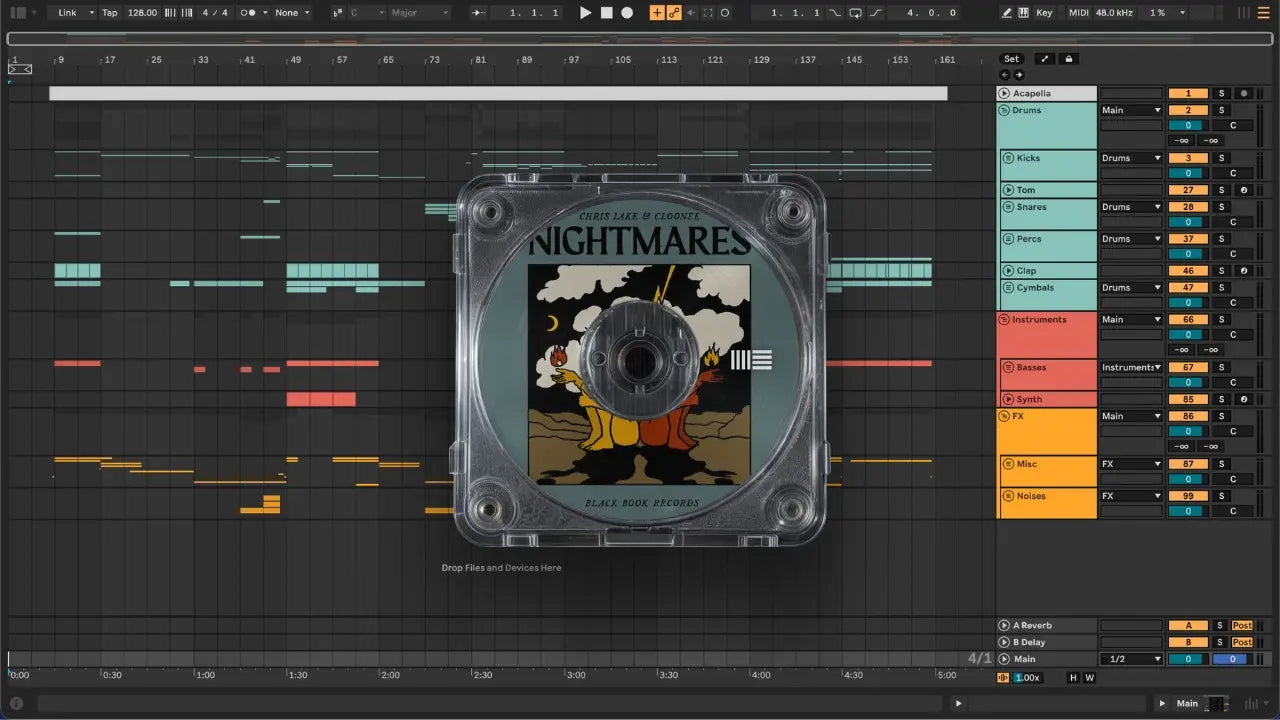This screenshot has width=1280, height=720.
Task: Click the Kicks track pan control C
Action: (x=1233, y=173)
